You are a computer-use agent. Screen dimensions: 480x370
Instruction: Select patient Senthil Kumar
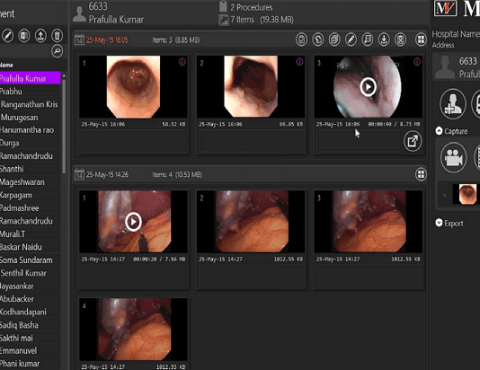coord(30,273)
